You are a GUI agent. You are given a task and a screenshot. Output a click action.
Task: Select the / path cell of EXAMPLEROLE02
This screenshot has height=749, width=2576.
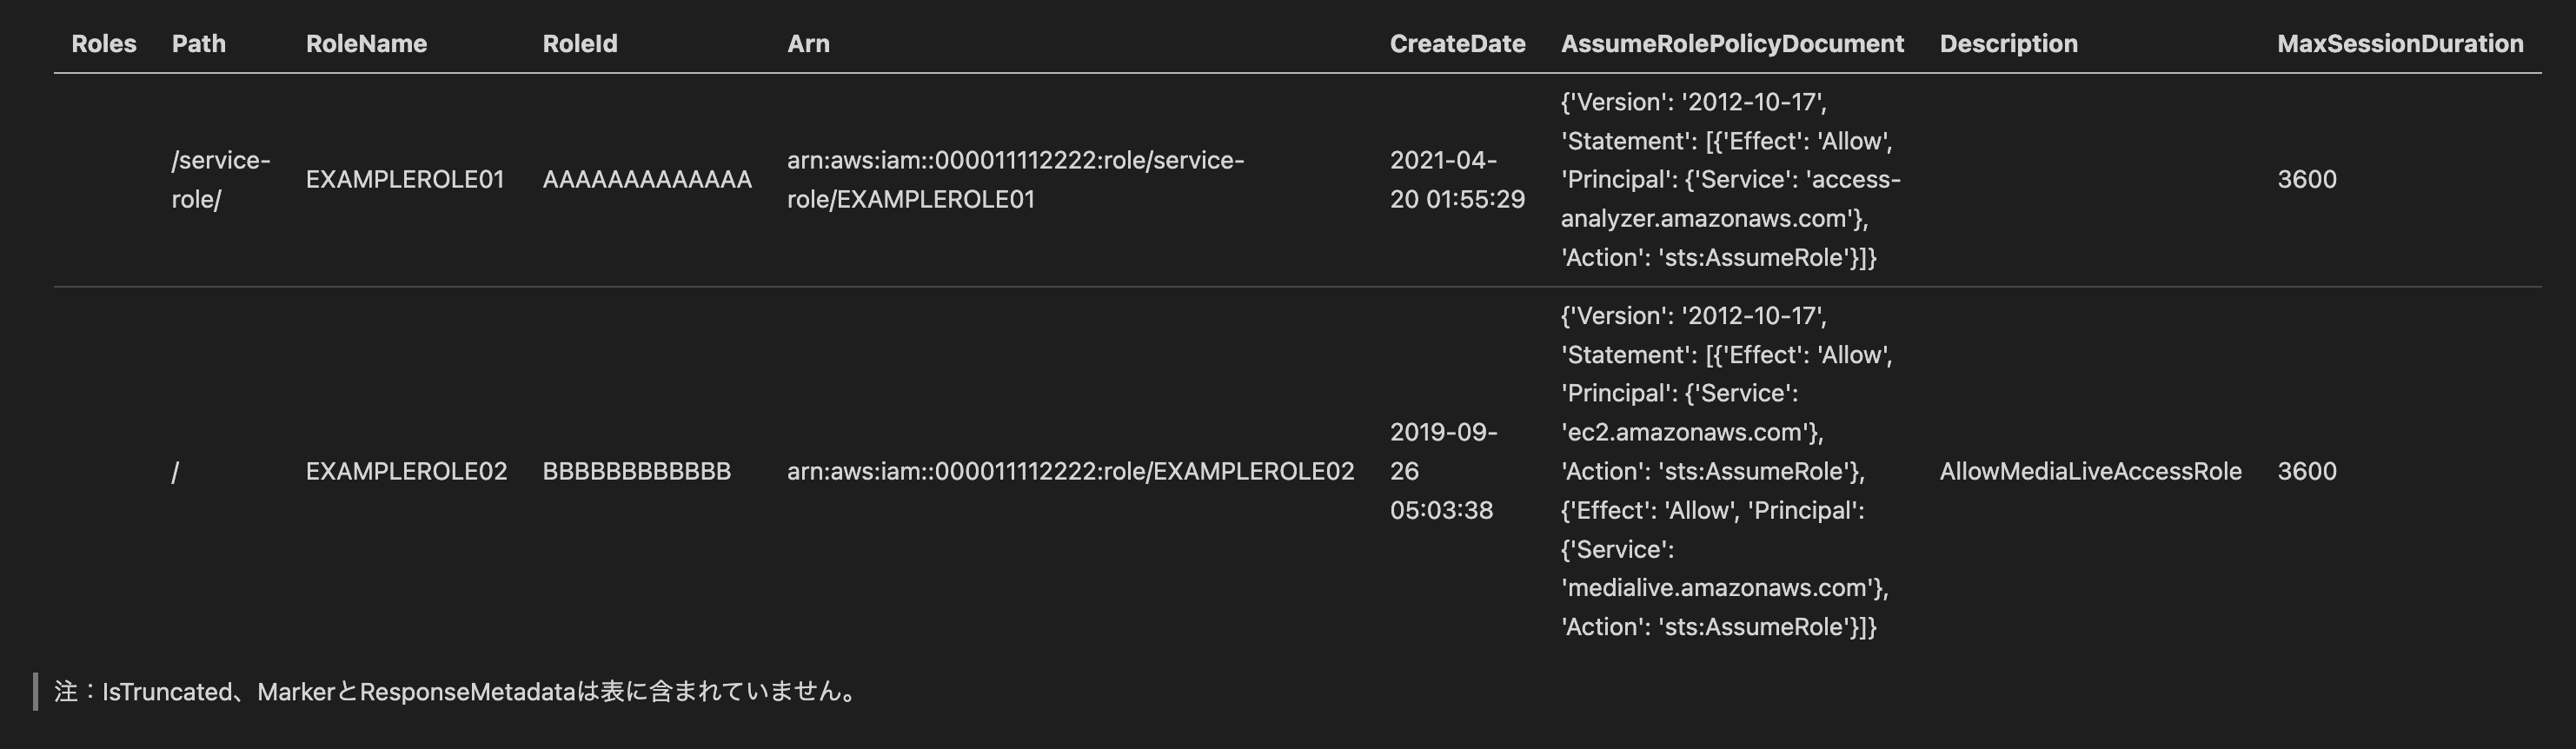(175, 472)
